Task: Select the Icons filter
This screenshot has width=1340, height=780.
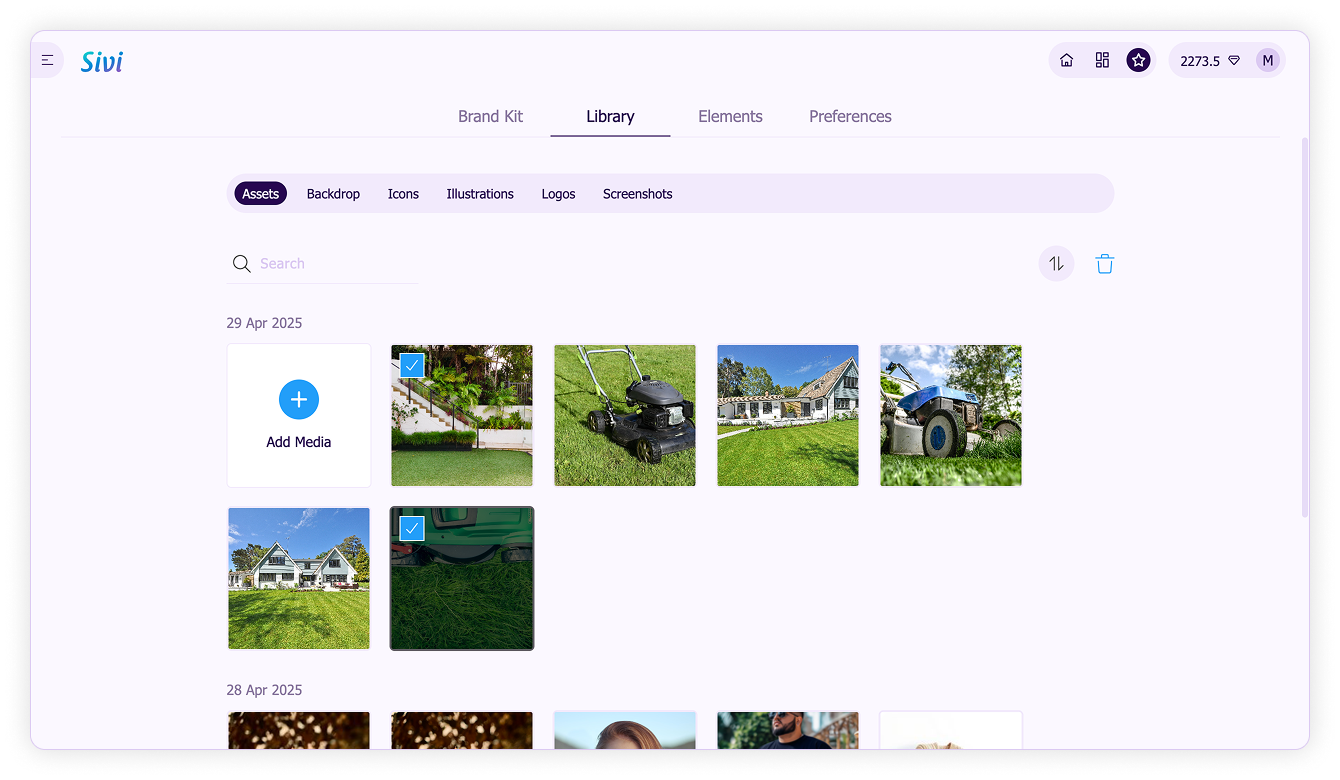Action: point(403,194)
